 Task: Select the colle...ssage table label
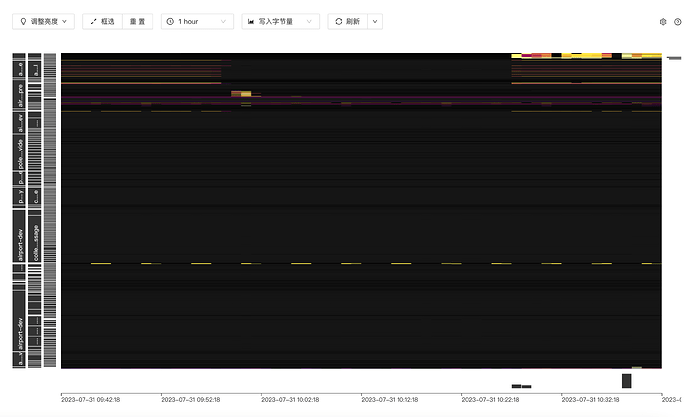coord(35,242)
